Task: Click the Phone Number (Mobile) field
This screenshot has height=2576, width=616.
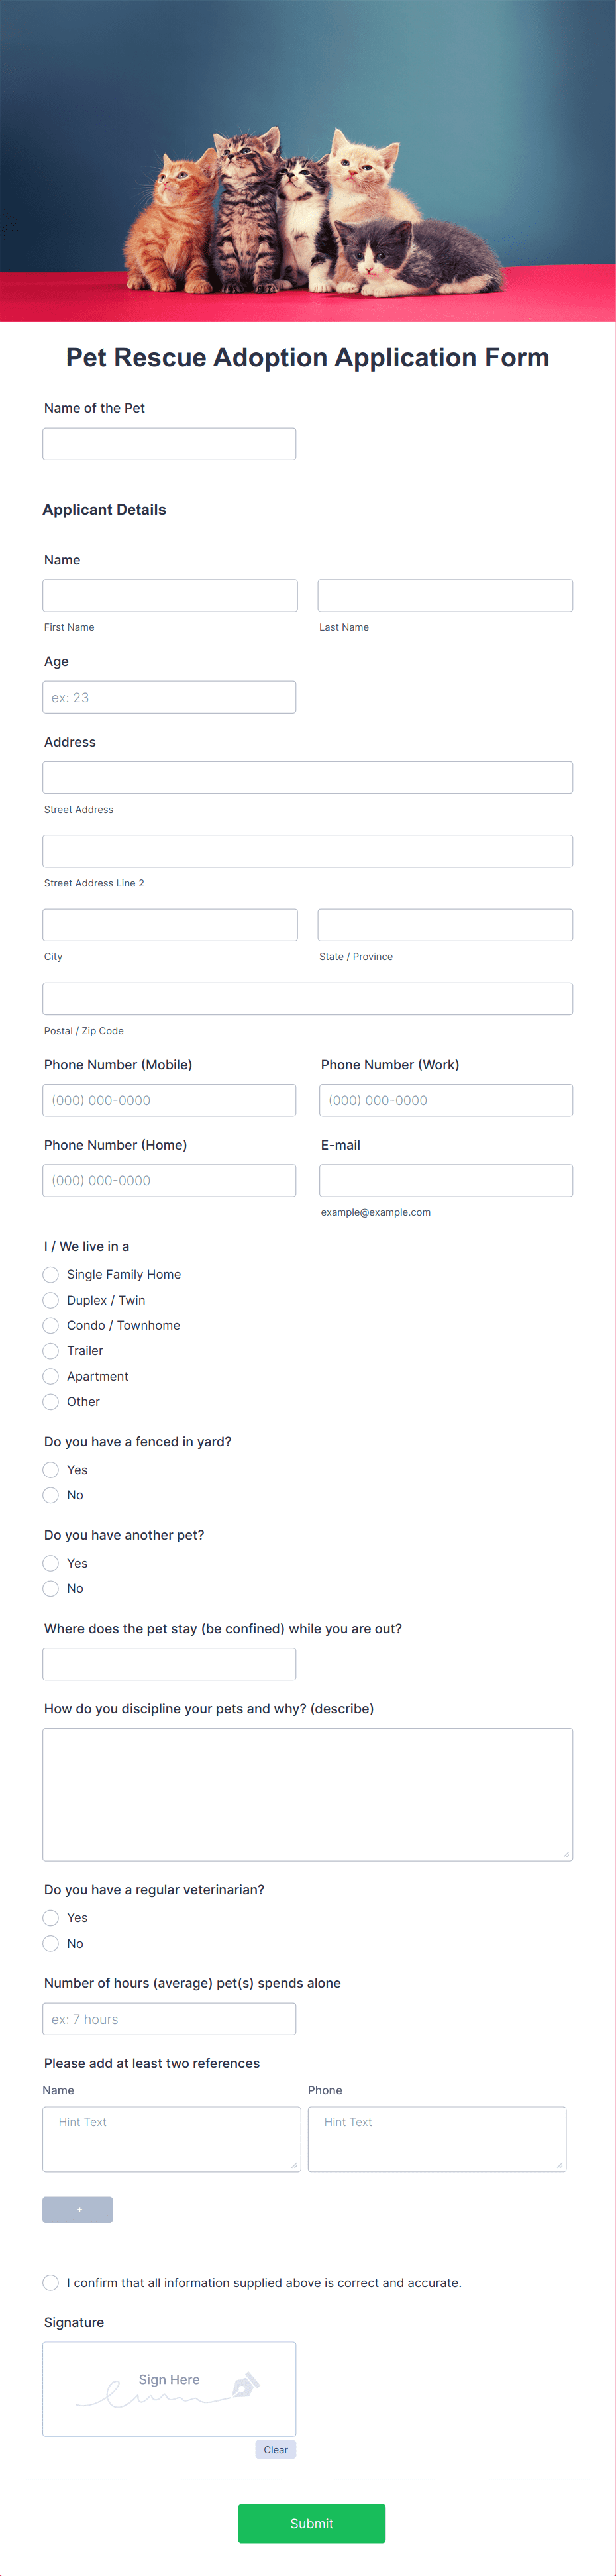Action: 168,1100
